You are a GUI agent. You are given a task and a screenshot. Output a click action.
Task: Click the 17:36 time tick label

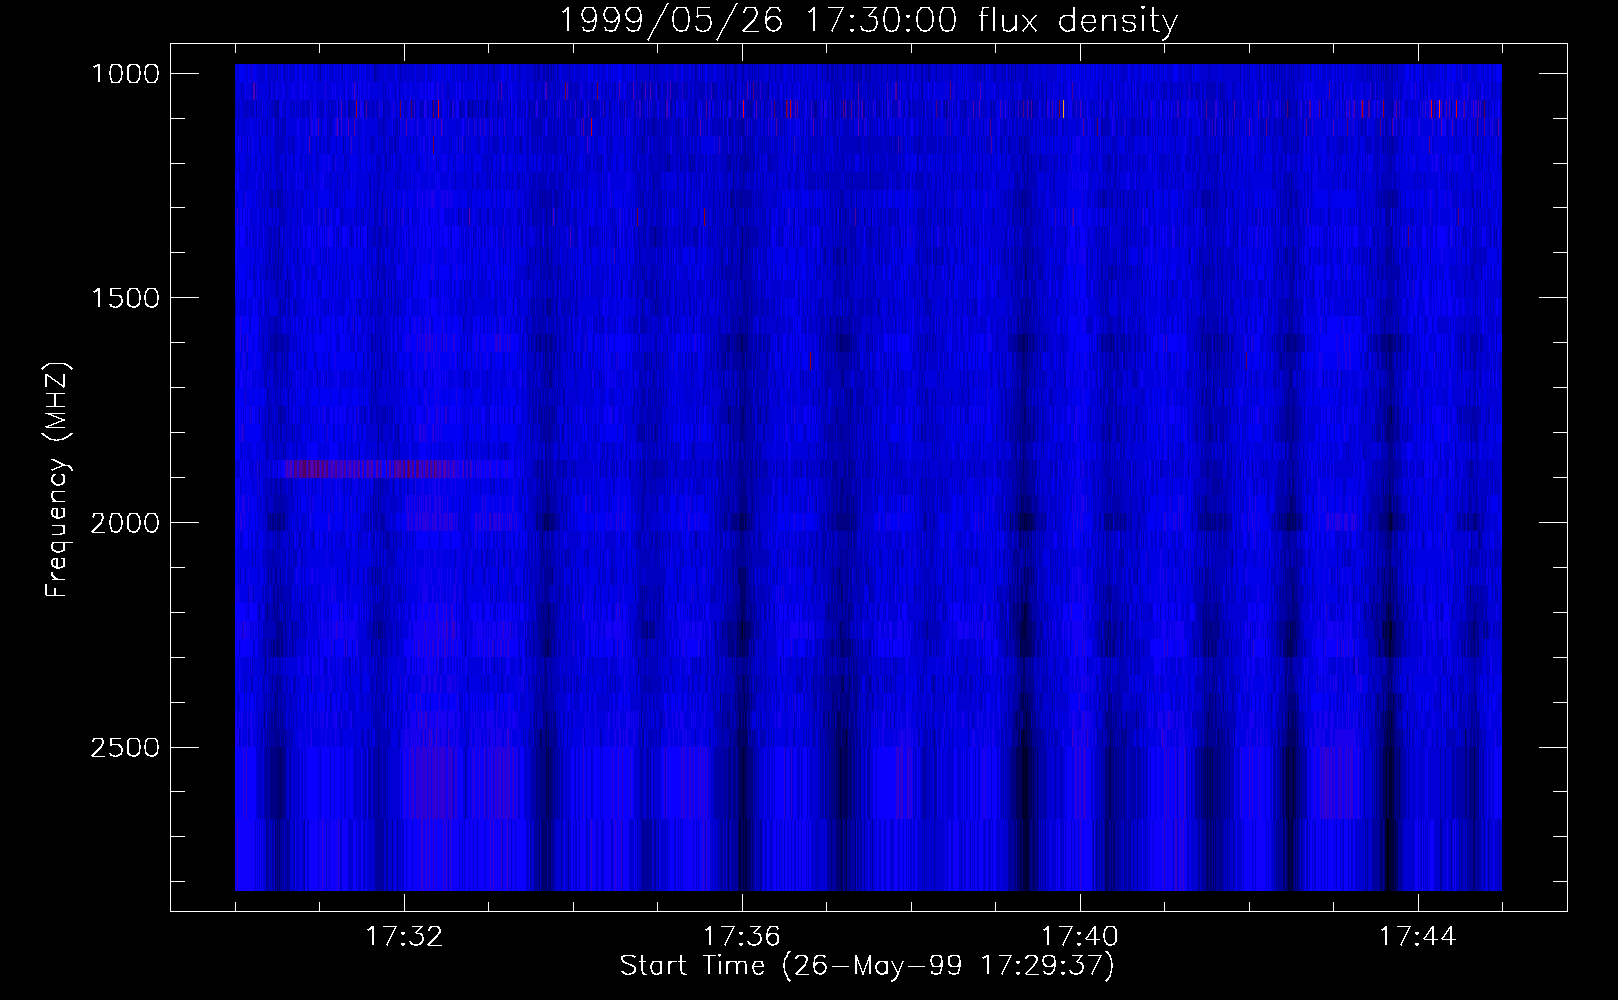(x=742, y=937)
